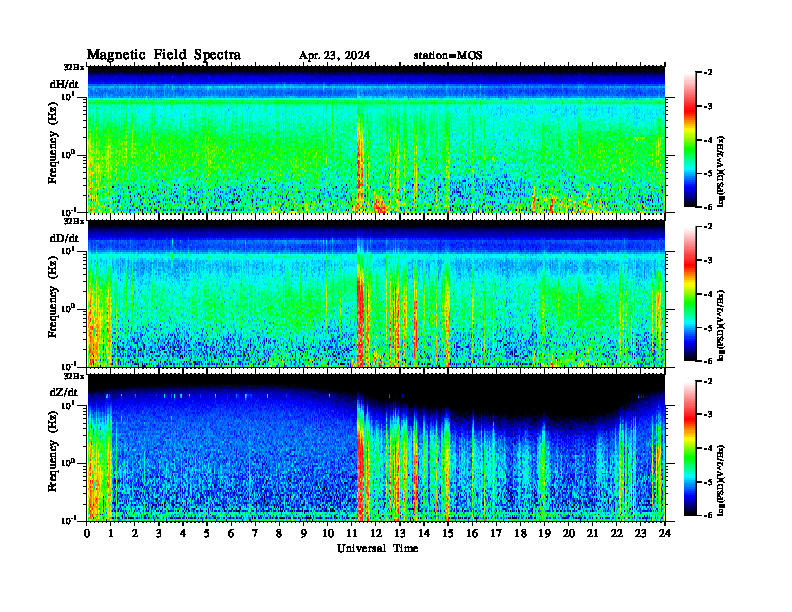Click the '7' hour tick on time axis
The height and width of the screenshot is (612, 792).
(x=255, y=533)
